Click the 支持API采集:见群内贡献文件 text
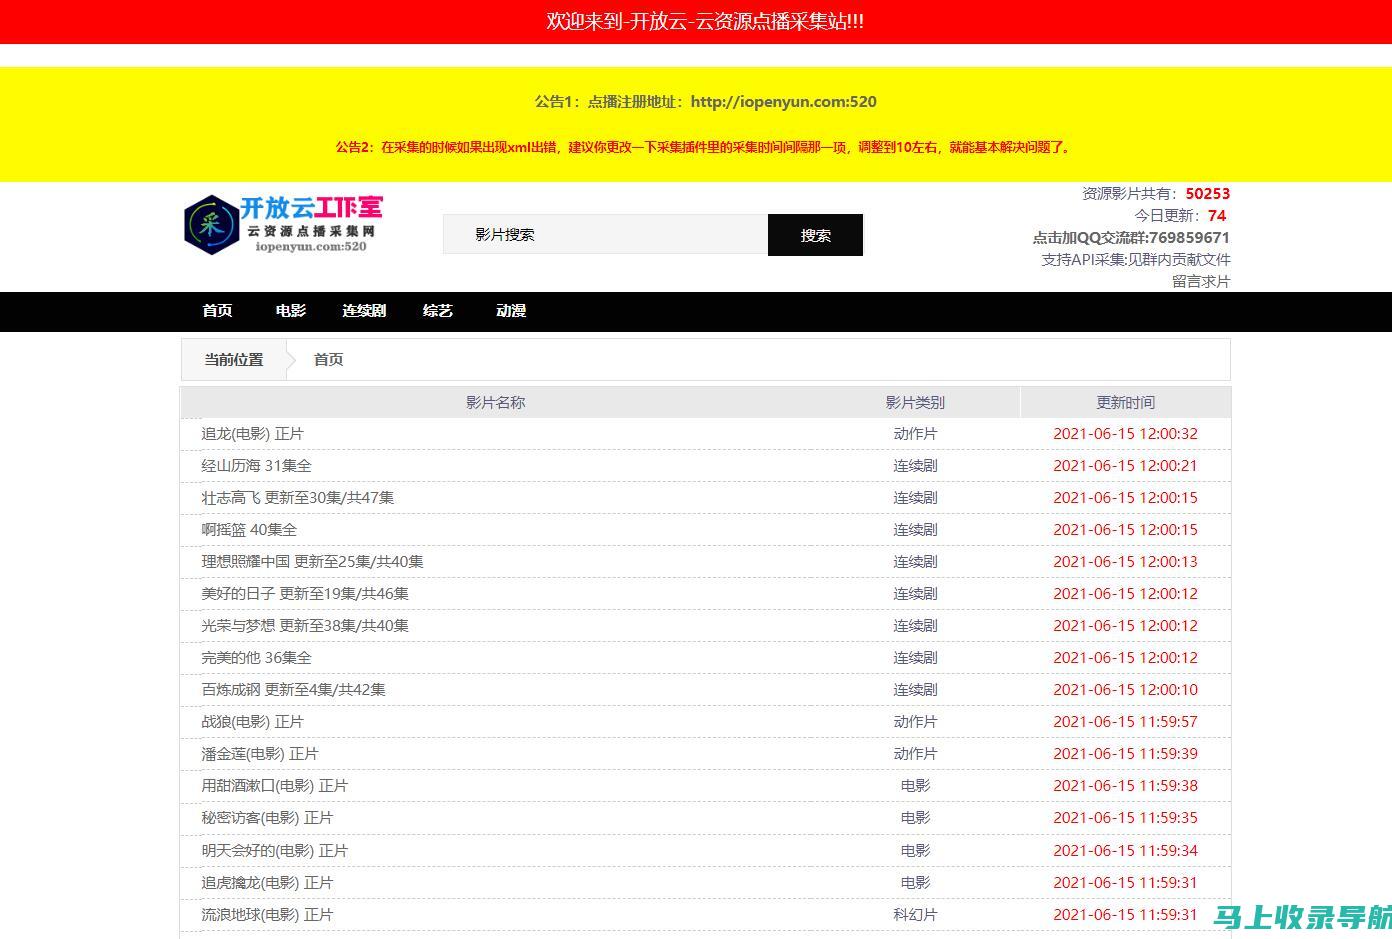 pyautogui.click(x=1136, y=259)
